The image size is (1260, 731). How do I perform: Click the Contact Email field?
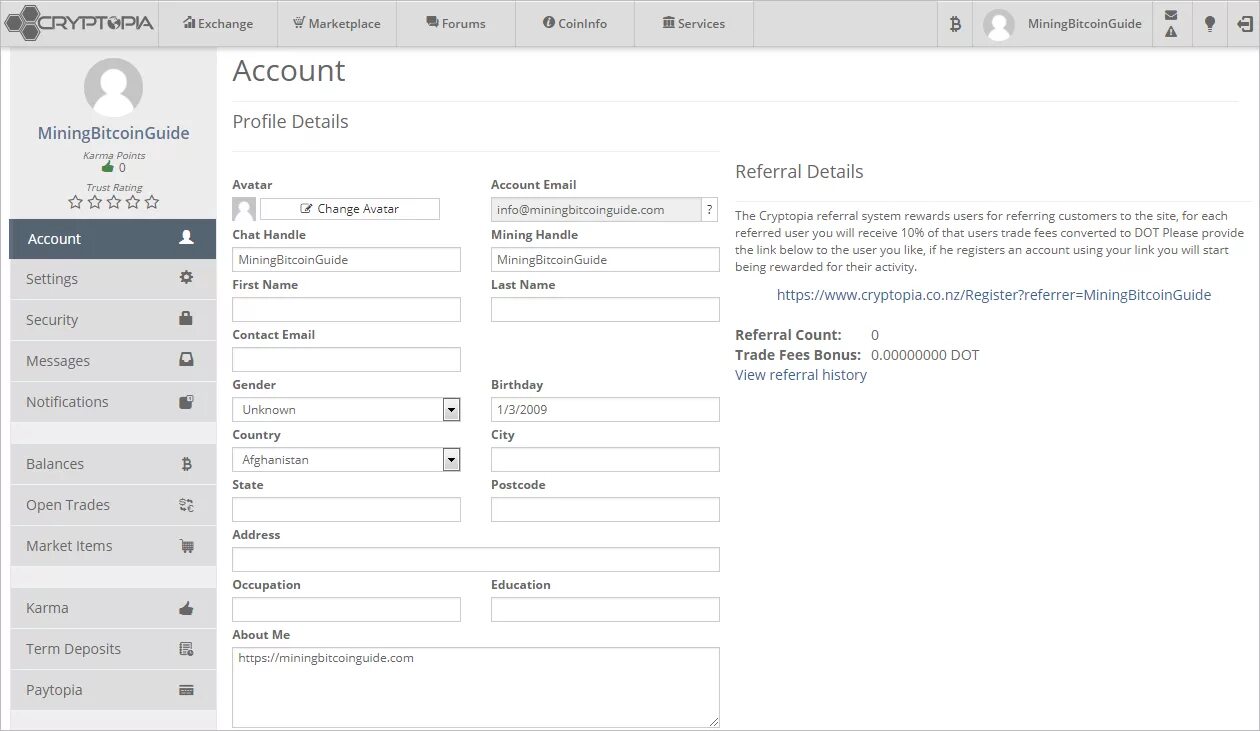(346, 360)
